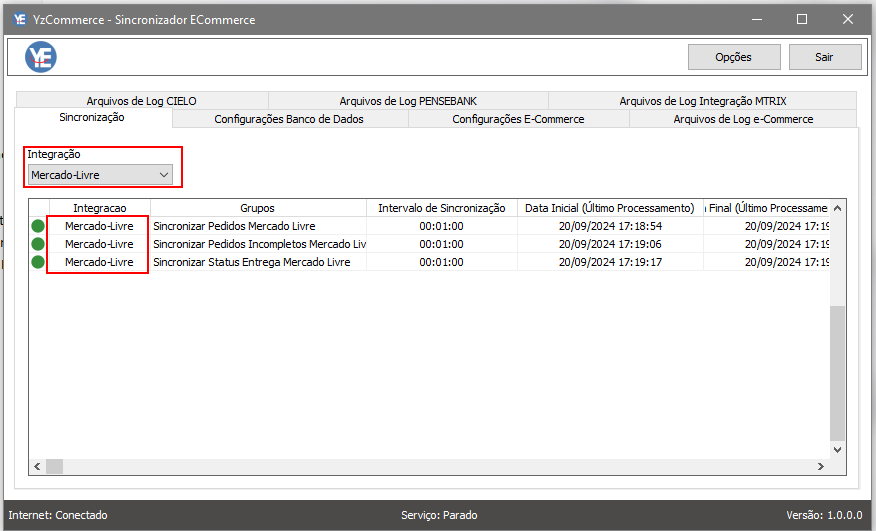
Task: Open Arquivos de Log PENSEBANK tab
Action: click(x=408, y=101)
